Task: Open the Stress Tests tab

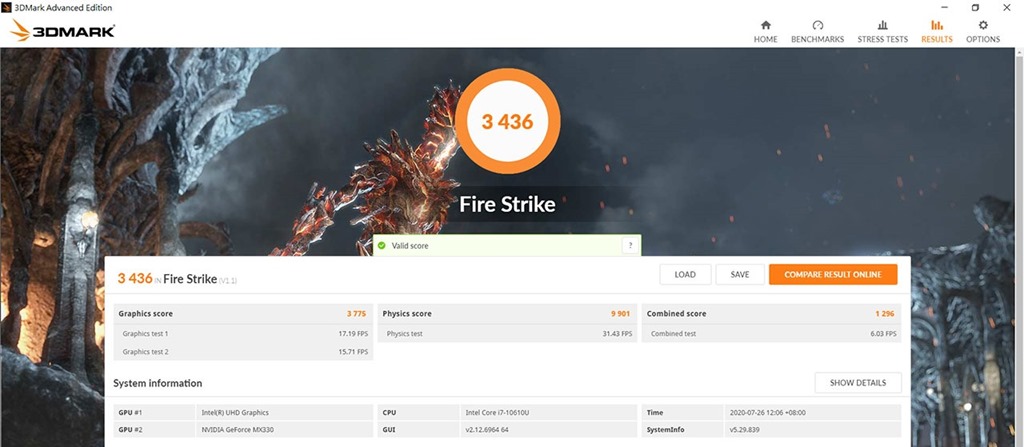Action: tap(882, 31)
